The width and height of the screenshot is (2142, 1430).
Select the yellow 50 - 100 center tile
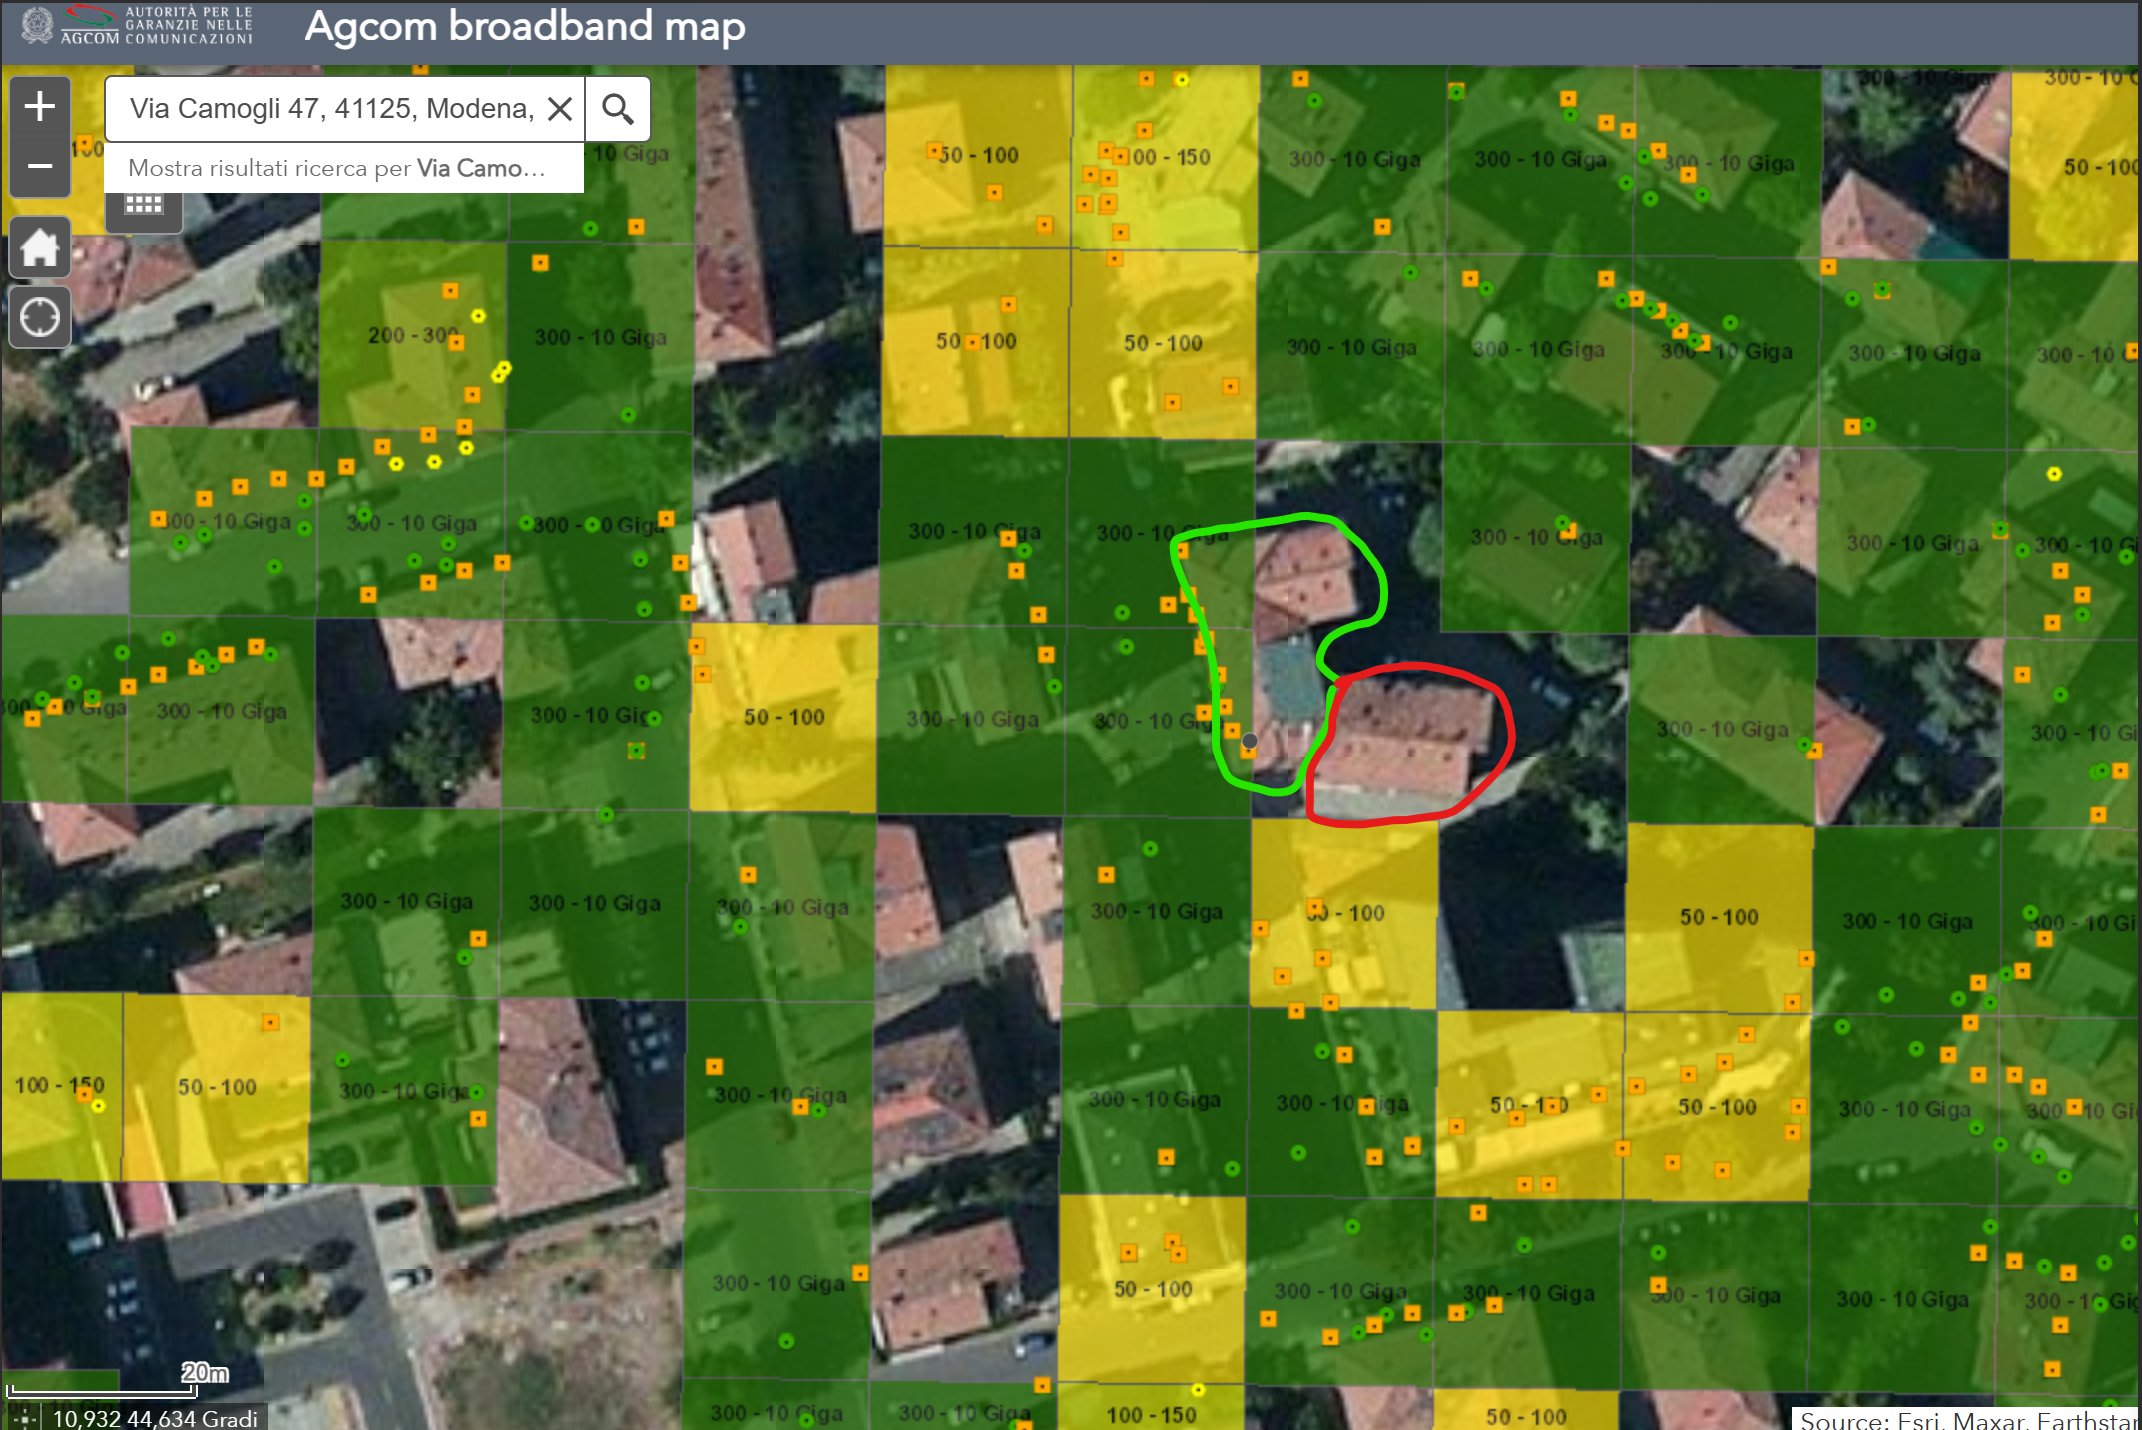[783, 717]
